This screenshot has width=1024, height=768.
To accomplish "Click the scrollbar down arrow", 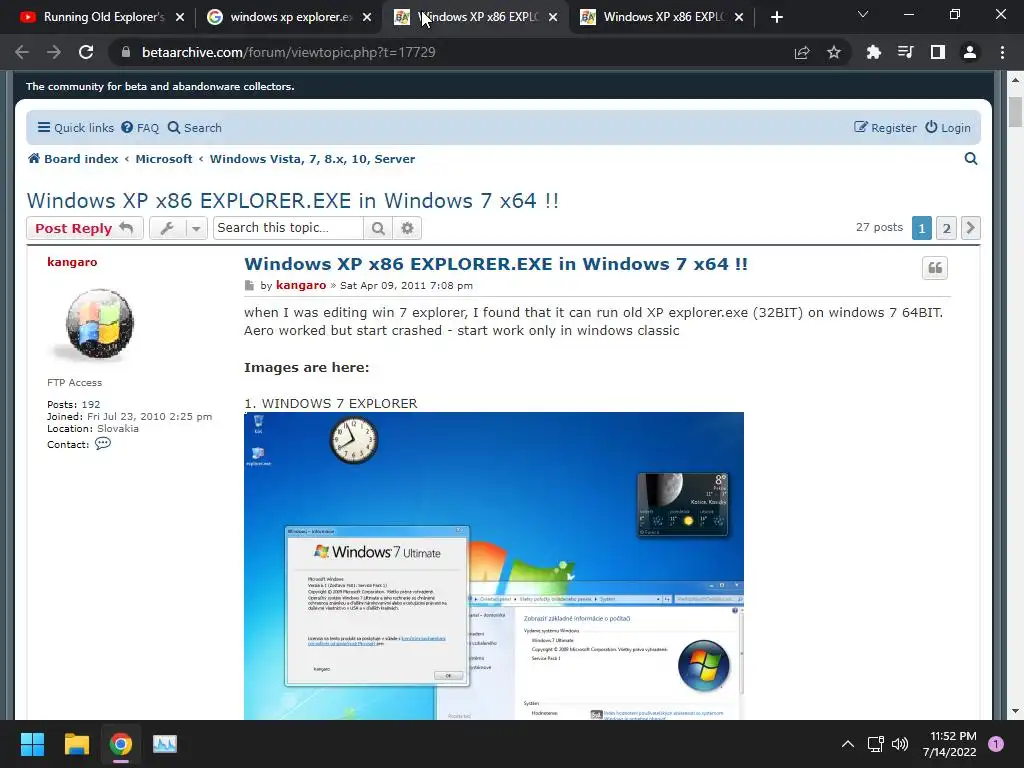I will [1015, 711].
